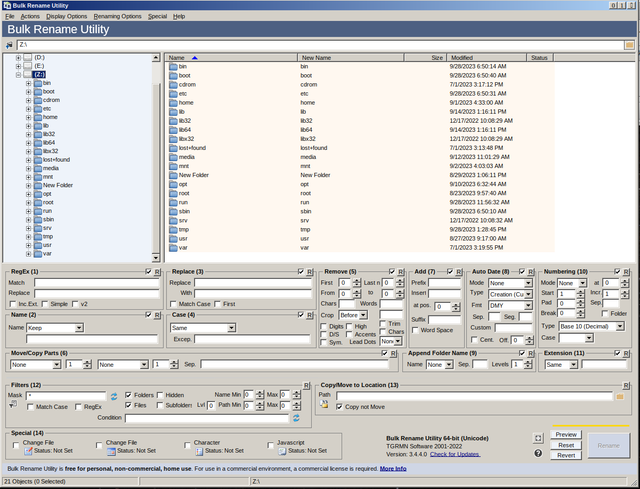Viewport: 640px width, 489px height.
Task: Enable Match Case in the Replace panel
Action: point(173,304)
